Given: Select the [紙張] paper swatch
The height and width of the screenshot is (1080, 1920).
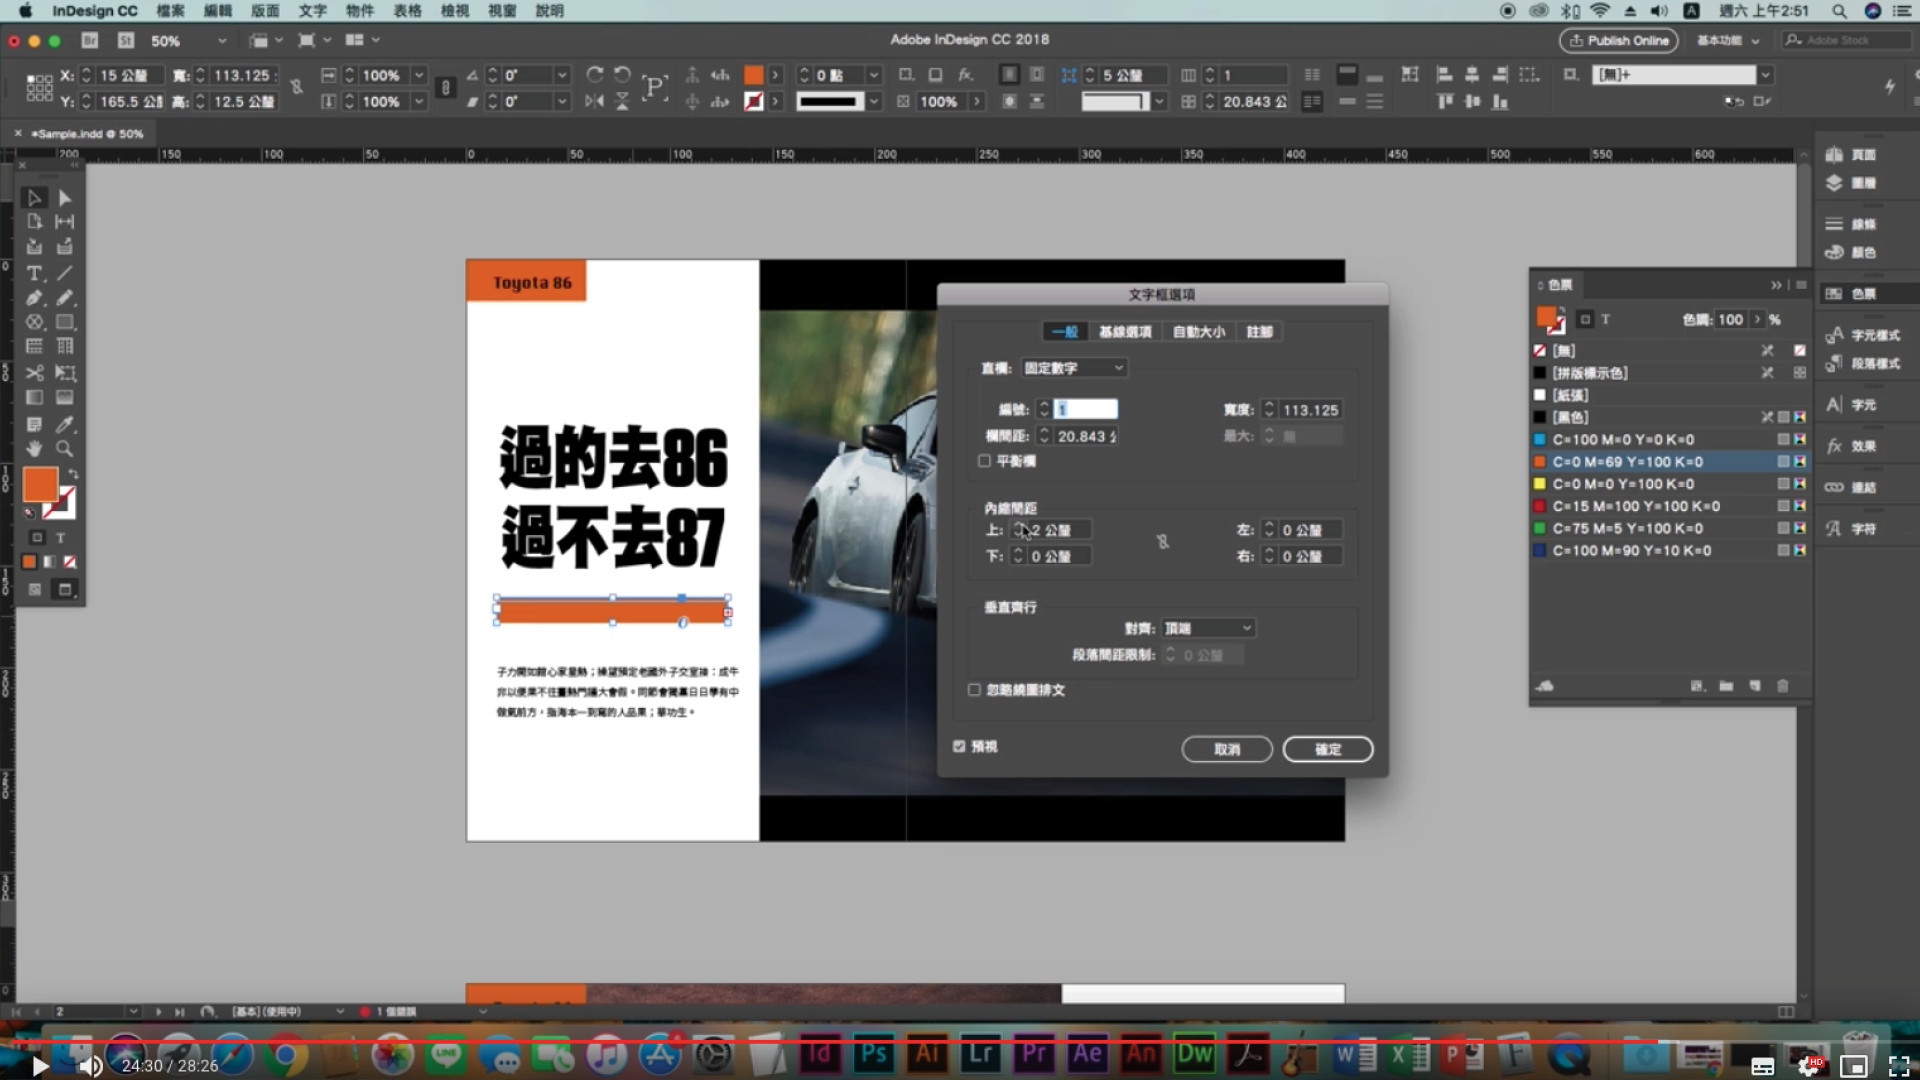Looking at the screenshot, I should [1670, 395].
